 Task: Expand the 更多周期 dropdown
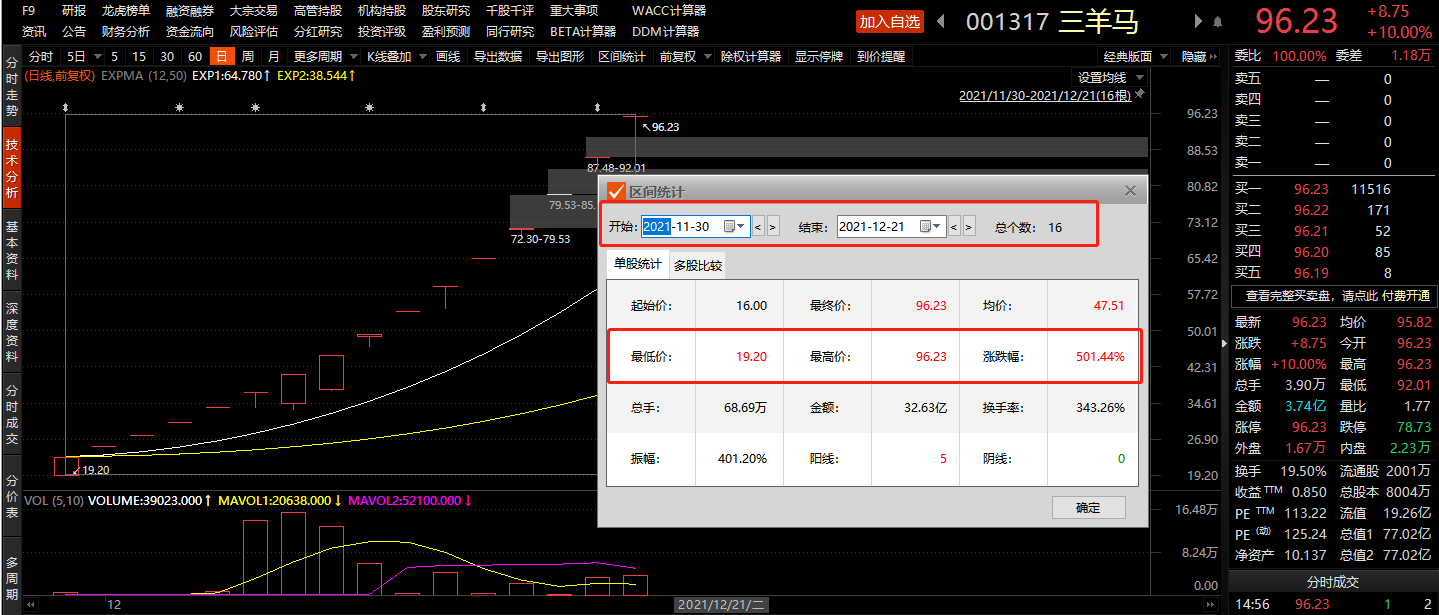pyautogui.click(x=323, y=57)
